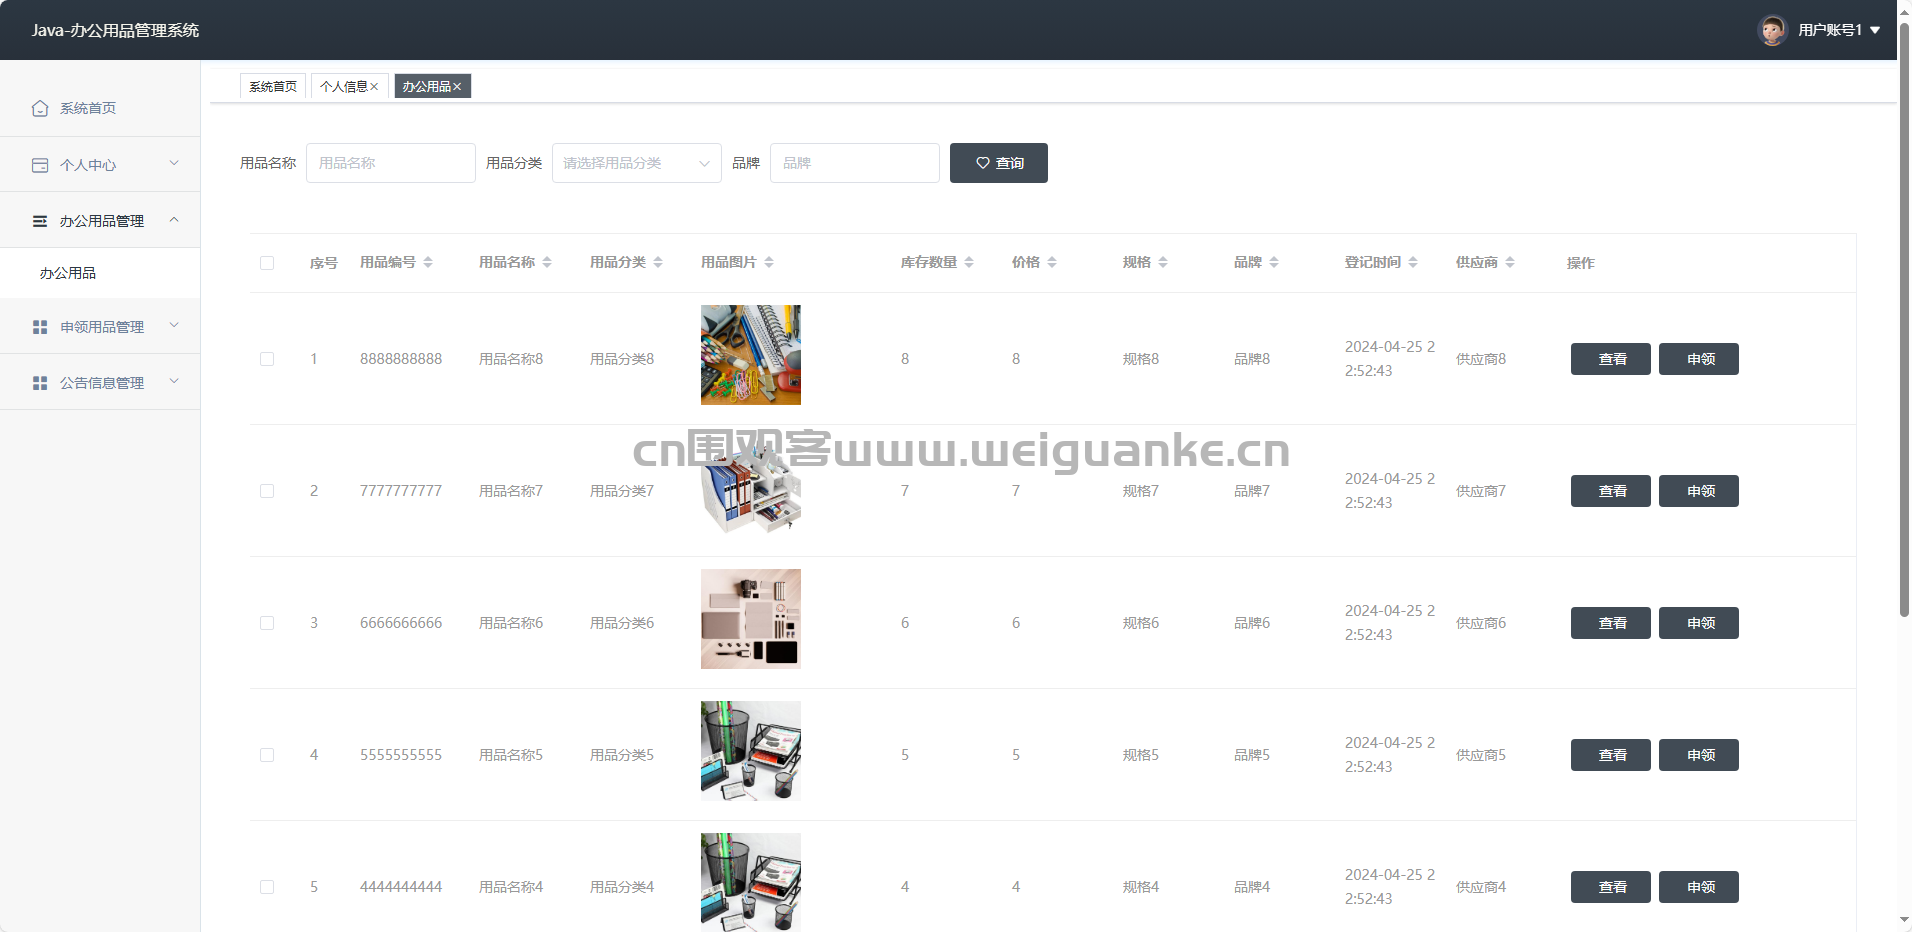Close the 办公用品 tab with its X
The image size is (1912, 932).
point(457,87)
